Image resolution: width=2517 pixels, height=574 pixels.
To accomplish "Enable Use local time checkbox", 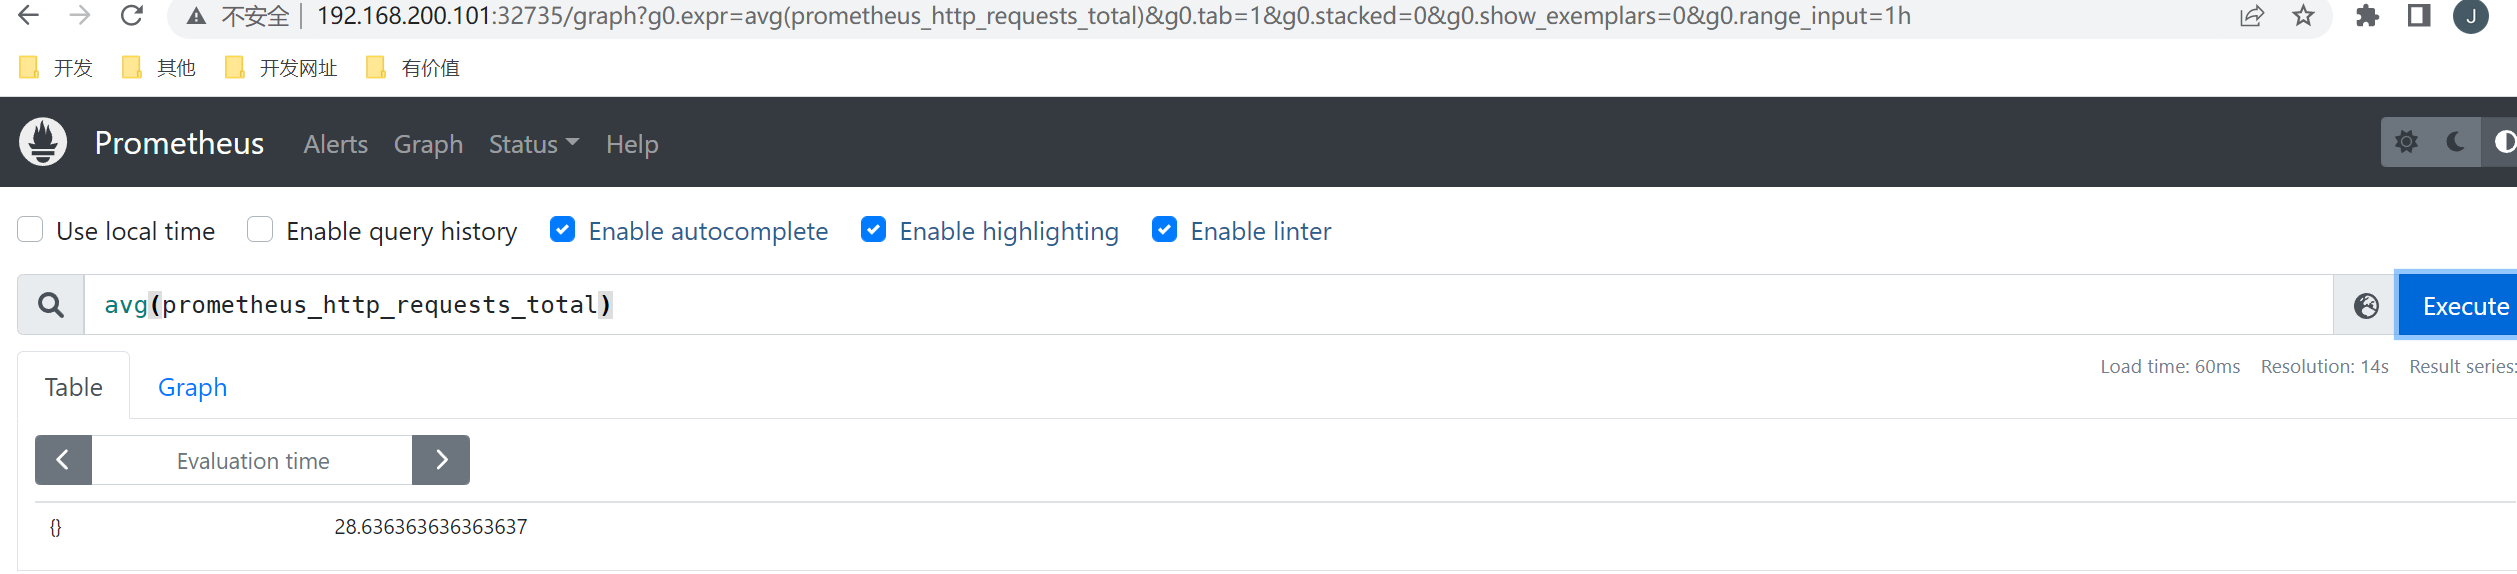I will (30, 230).
